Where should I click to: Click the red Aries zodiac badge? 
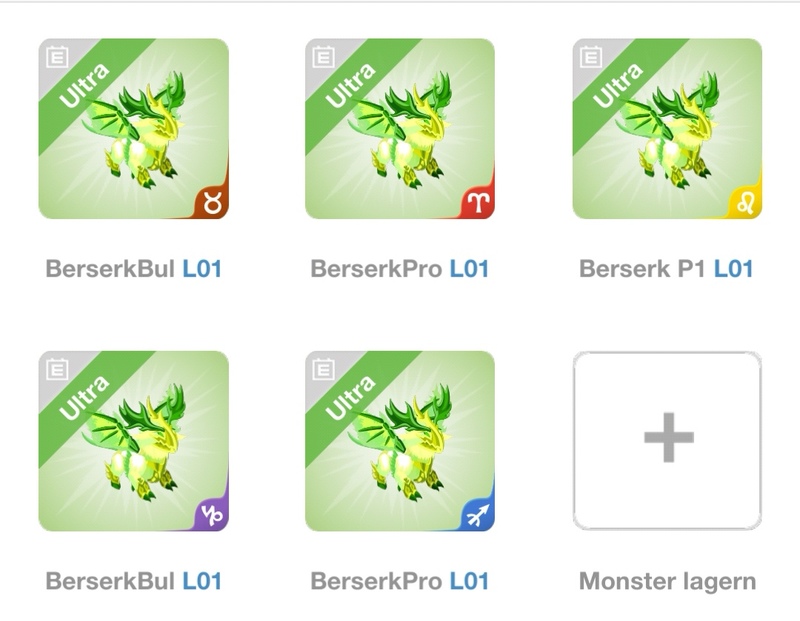[480, 203]
